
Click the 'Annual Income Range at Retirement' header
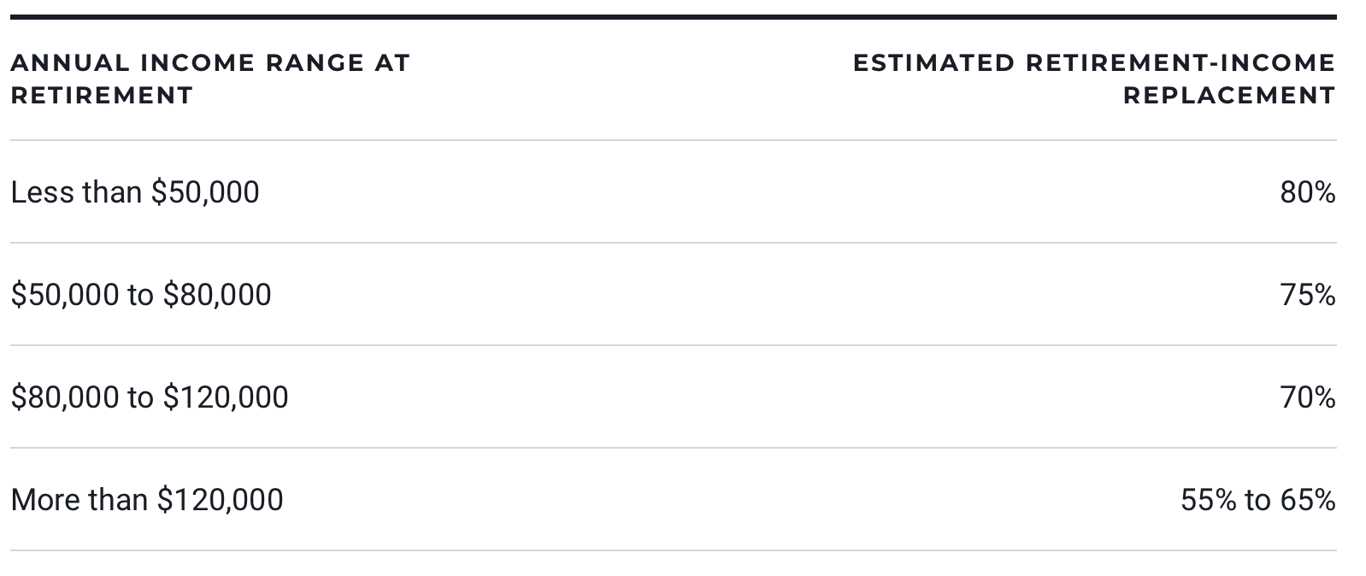tap(210, 79)
